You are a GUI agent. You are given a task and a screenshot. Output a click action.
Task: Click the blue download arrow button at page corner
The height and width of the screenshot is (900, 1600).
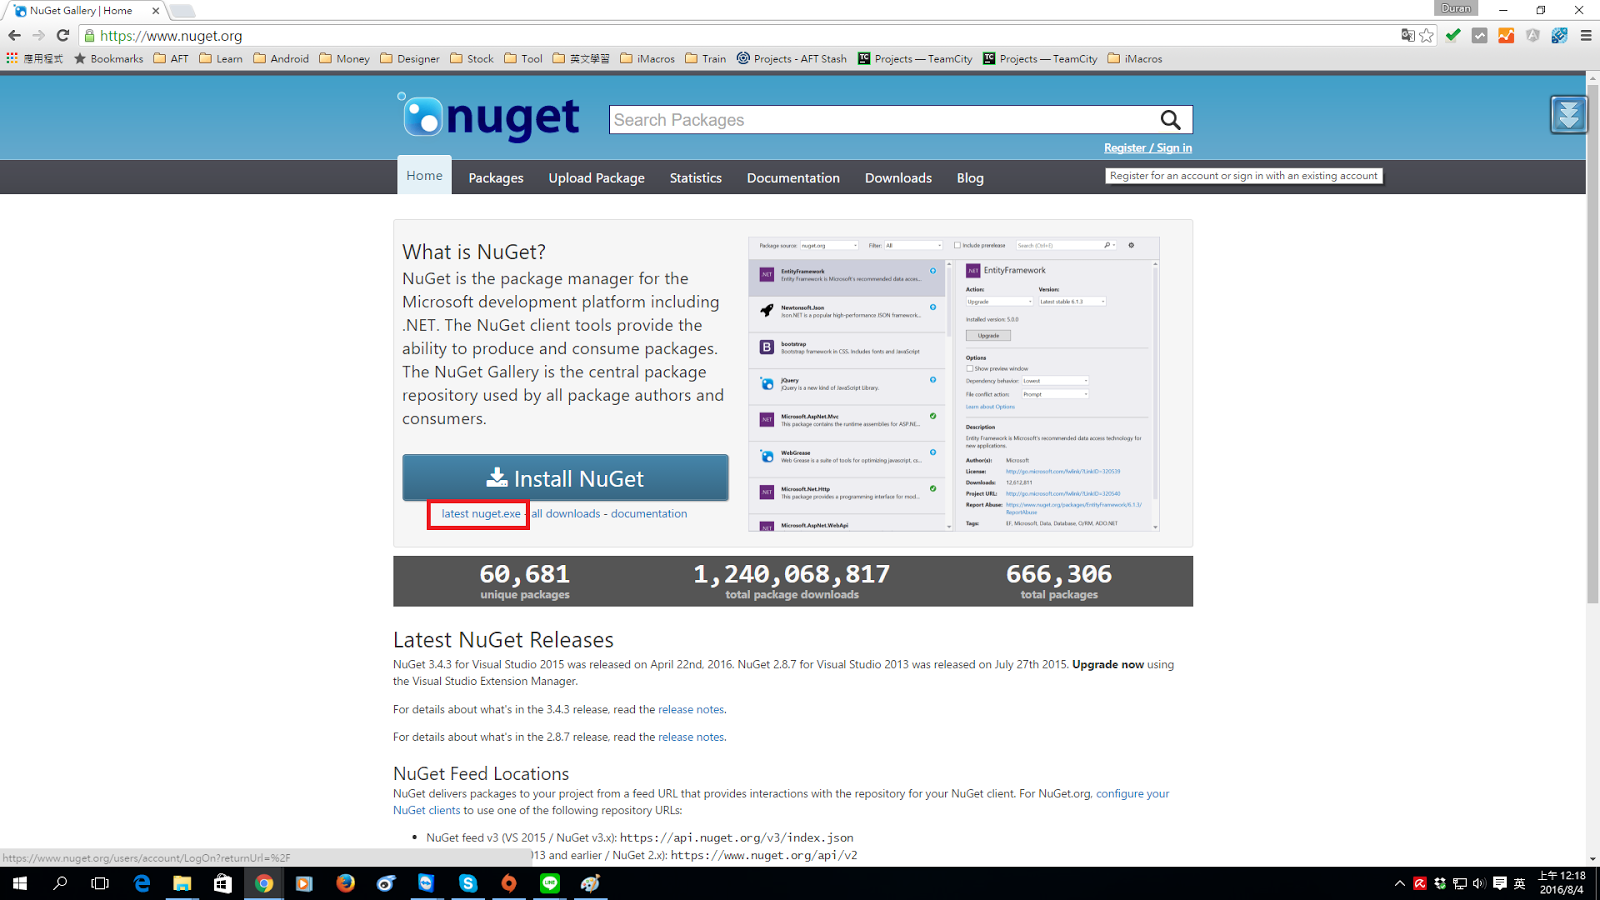coord(1568,115)
